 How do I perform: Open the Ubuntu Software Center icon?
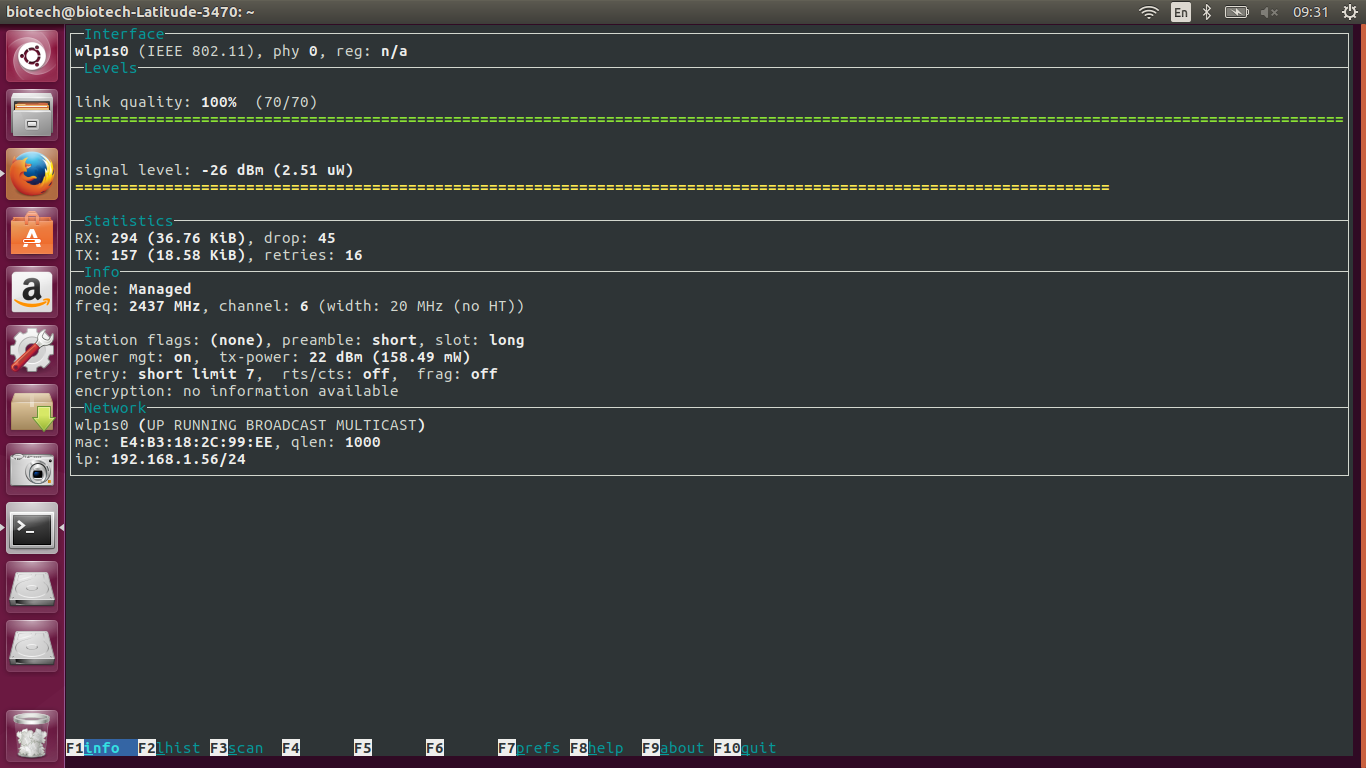click(x=32, y=232)
